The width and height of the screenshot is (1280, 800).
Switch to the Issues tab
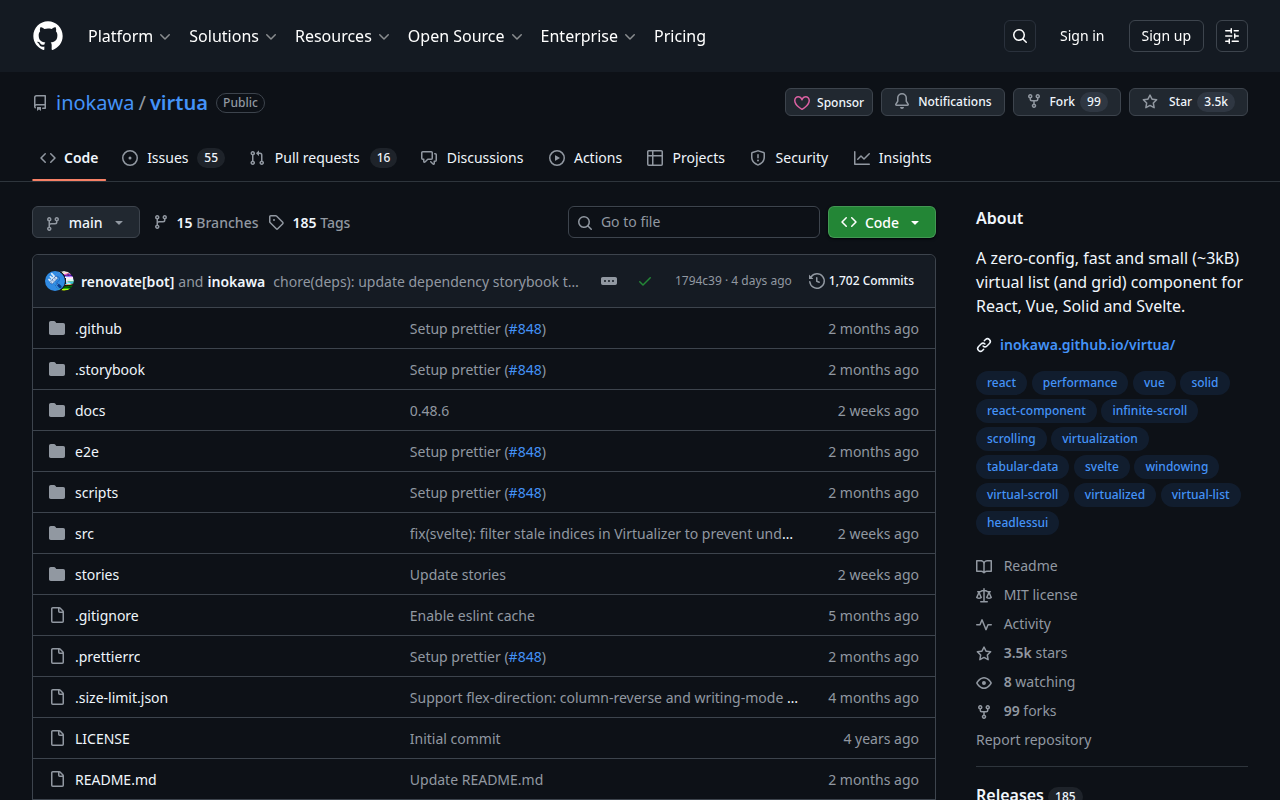[x=167, y=157]
